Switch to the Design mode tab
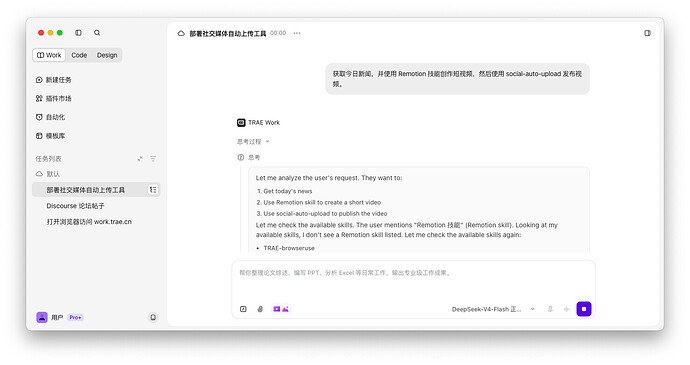The image size is (690, 365). 107,55
